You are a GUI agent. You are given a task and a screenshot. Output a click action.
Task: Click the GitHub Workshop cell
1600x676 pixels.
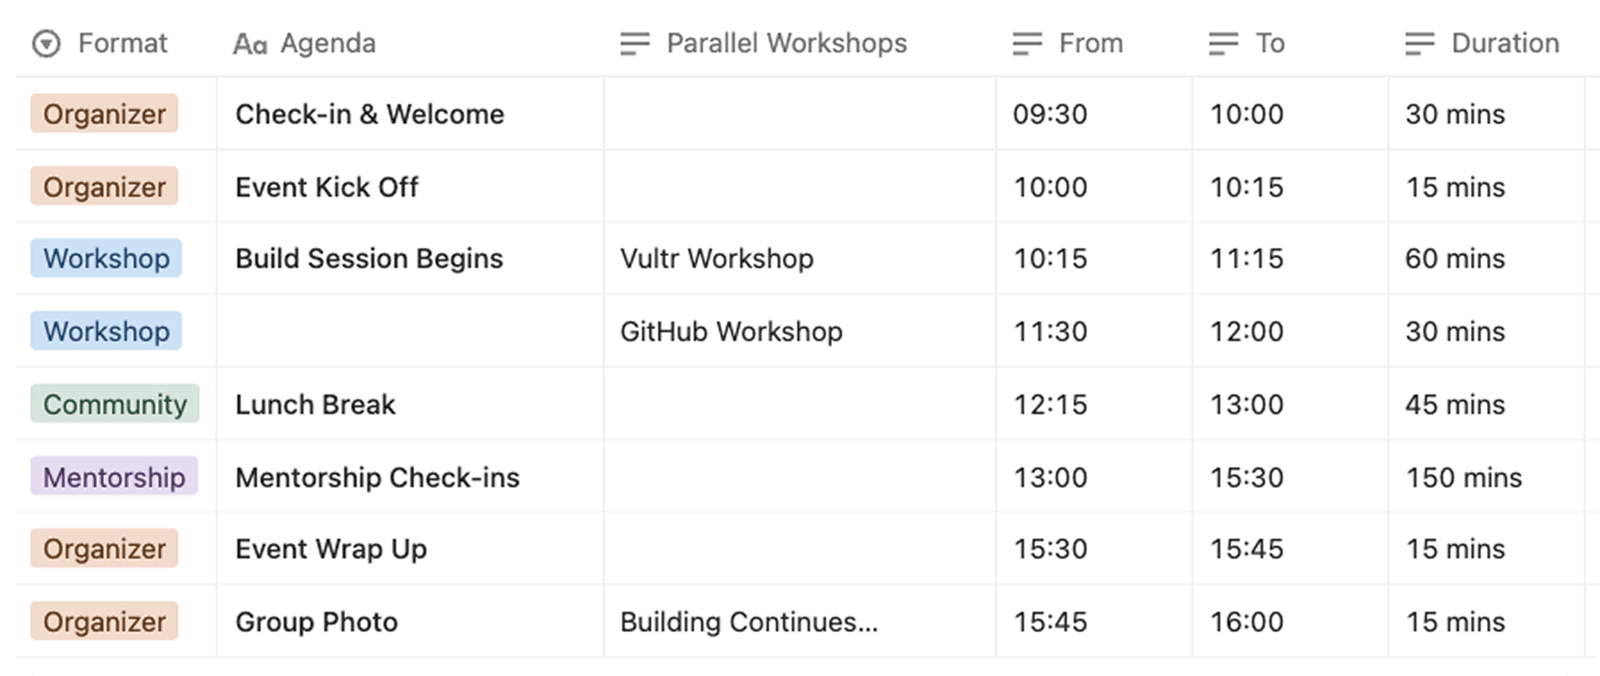731,331
